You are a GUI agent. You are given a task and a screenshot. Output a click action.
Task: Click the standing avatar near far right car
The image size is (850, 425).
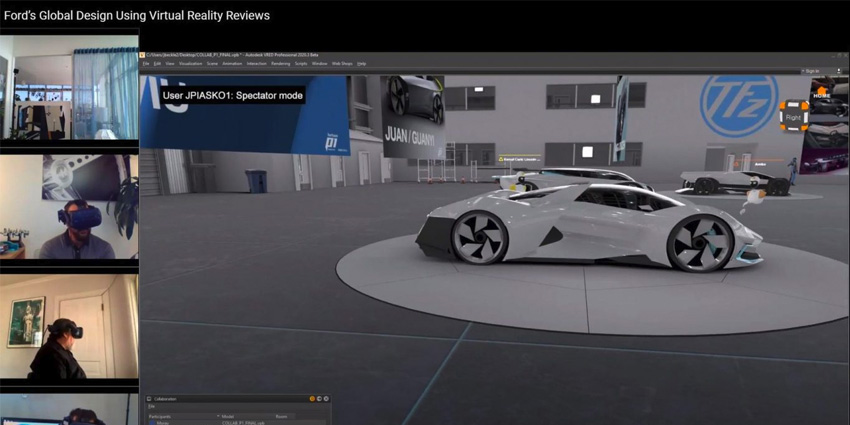(x=793, y=171)
